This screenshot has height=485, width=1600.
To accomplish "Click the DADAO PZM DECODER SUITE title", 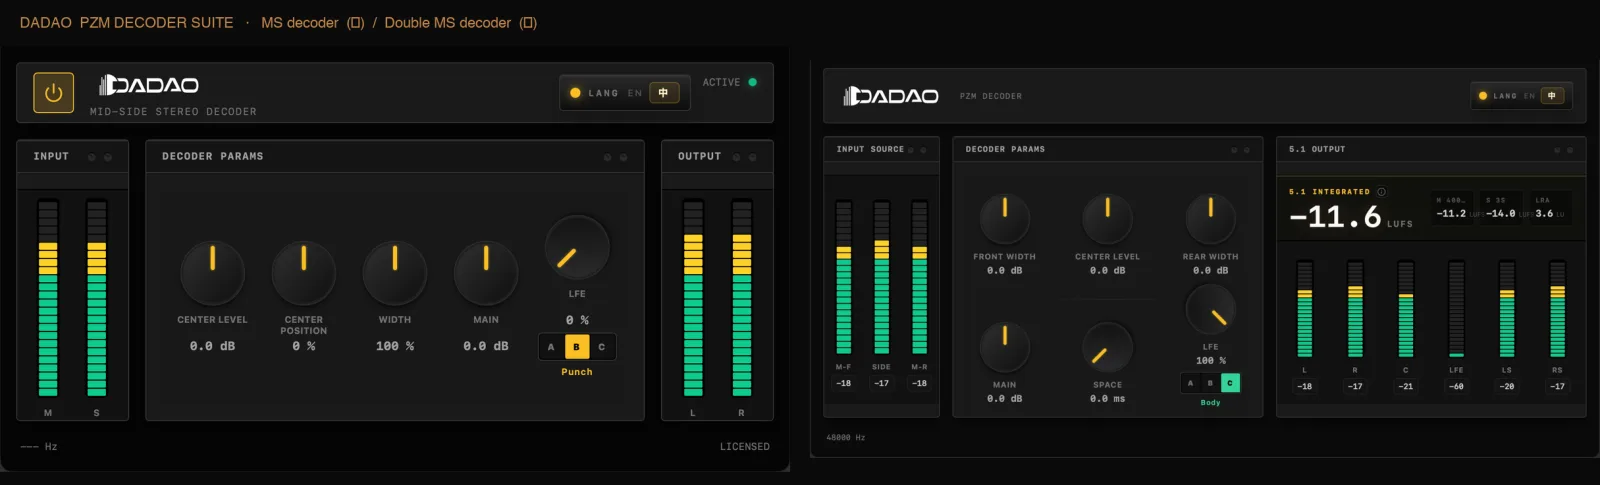I will (x=127, y=22).
